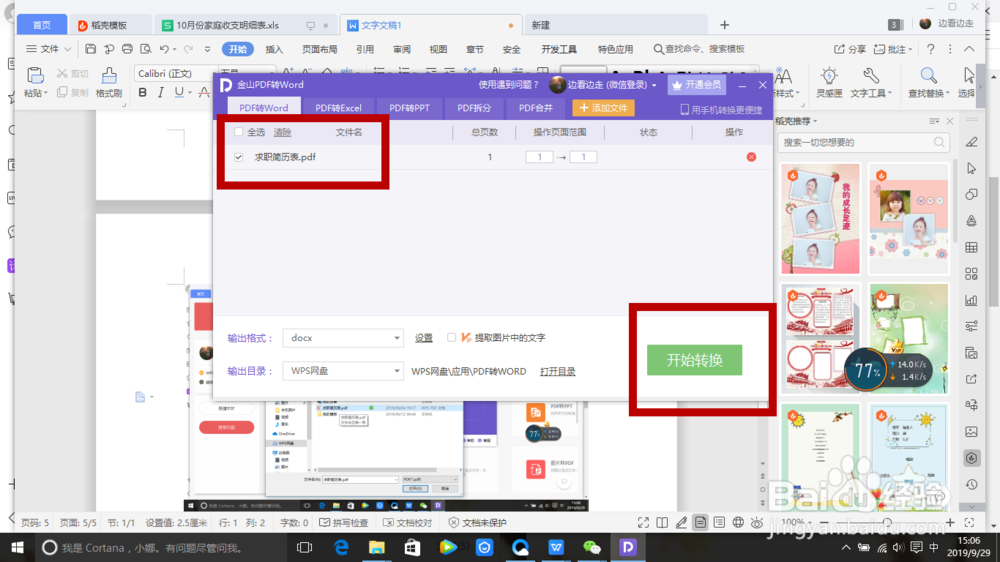The height and width of the screenshot is (562, 1000).
Task: Apply underline formatting
Action: [179, 92]
